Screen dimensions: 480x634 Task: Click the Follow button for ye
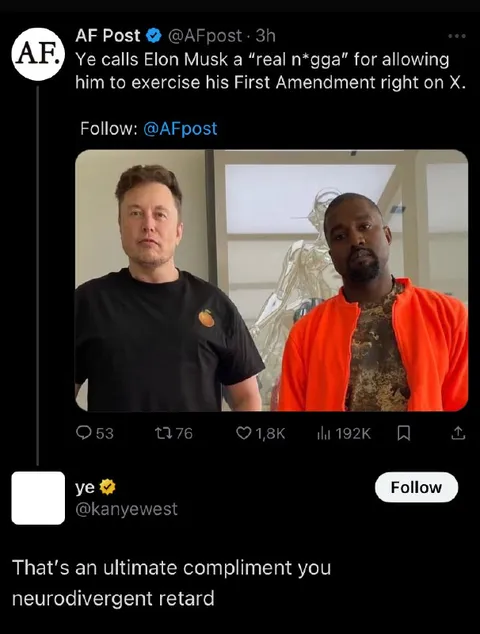416,487
